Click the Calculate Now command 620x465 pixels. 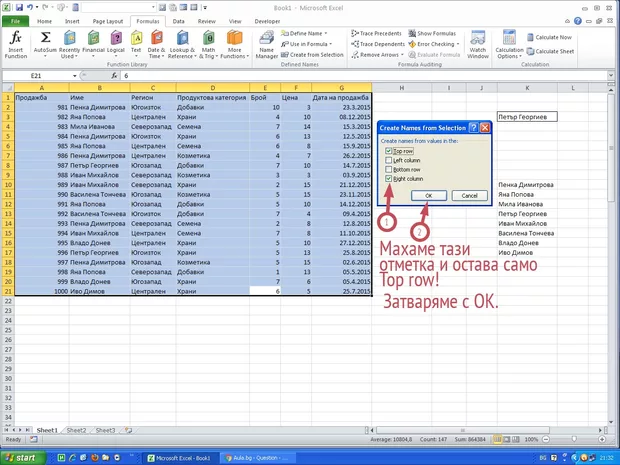(552, 36)
